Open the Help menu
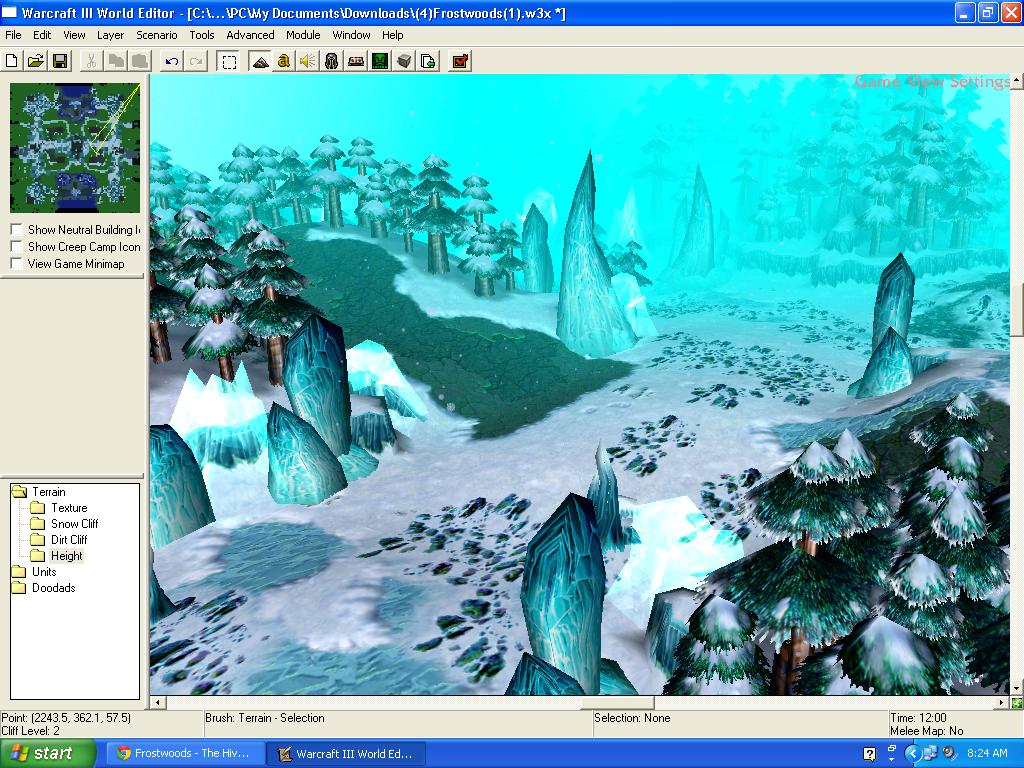 392,35
